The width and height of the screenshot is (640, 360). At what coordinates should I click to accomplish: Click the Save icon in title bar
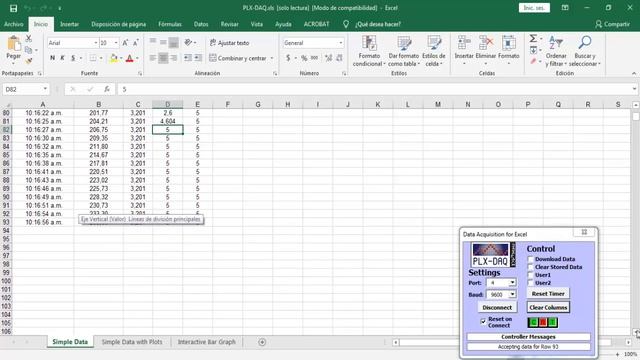point(13,8)
